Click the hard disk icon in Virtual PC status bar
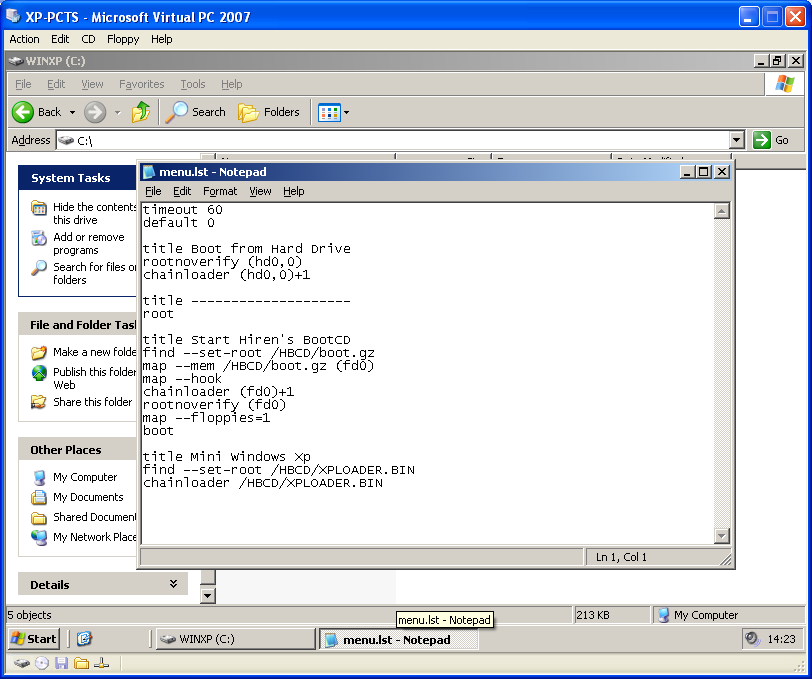The width and height of the screenshot is (812, 679). [x=22, y=663]
